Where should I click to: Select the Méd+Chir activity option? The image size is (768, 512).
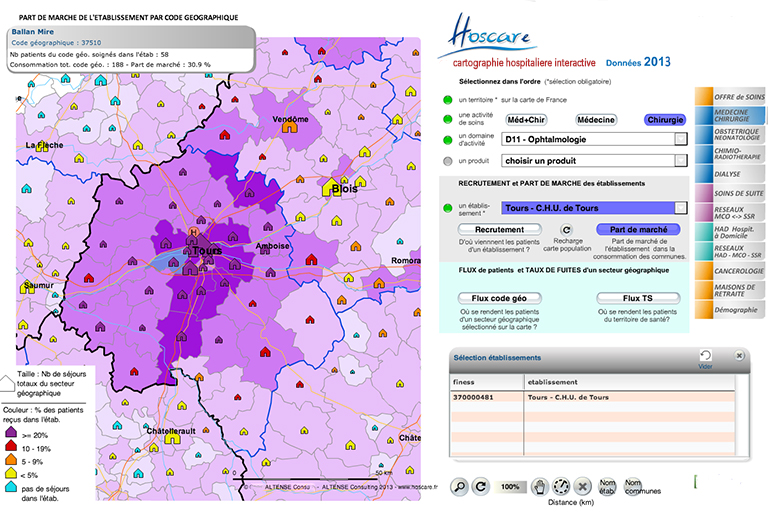tap(526, 119)
